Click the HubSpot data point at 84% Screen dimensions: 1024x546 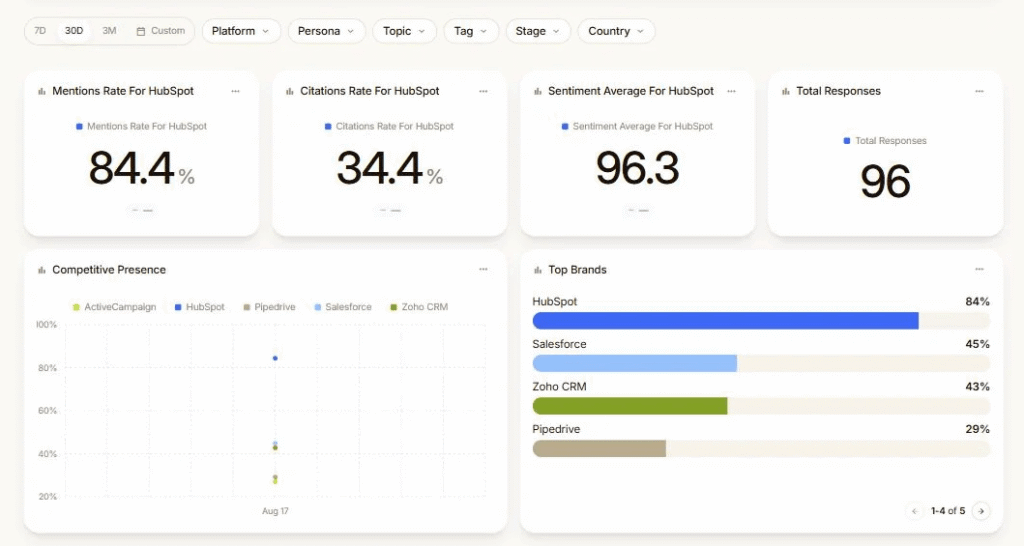coord(275,358)
